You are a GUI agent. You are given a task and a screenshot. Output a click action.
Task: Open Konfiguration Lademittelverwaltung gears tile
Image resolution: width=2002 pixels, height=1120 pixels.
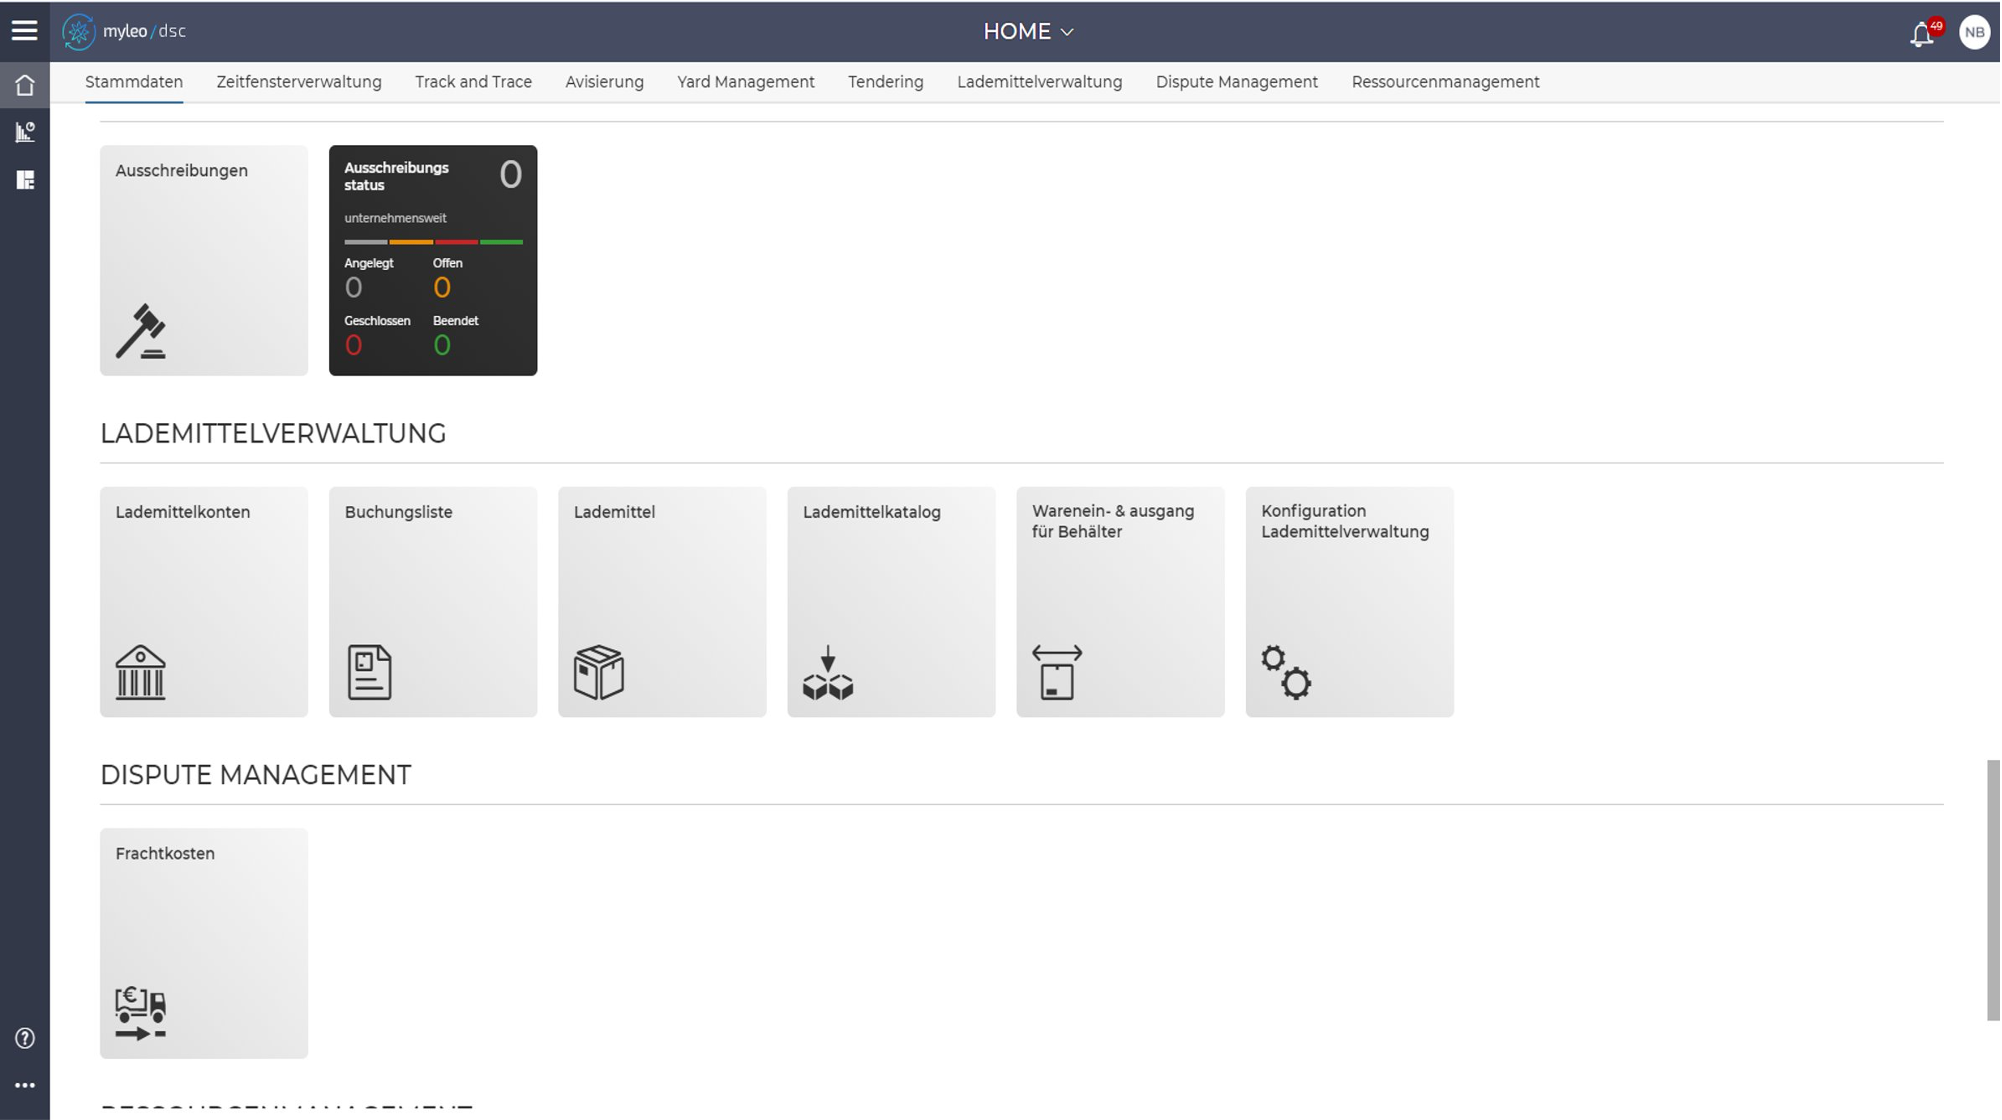point(1348,601)
